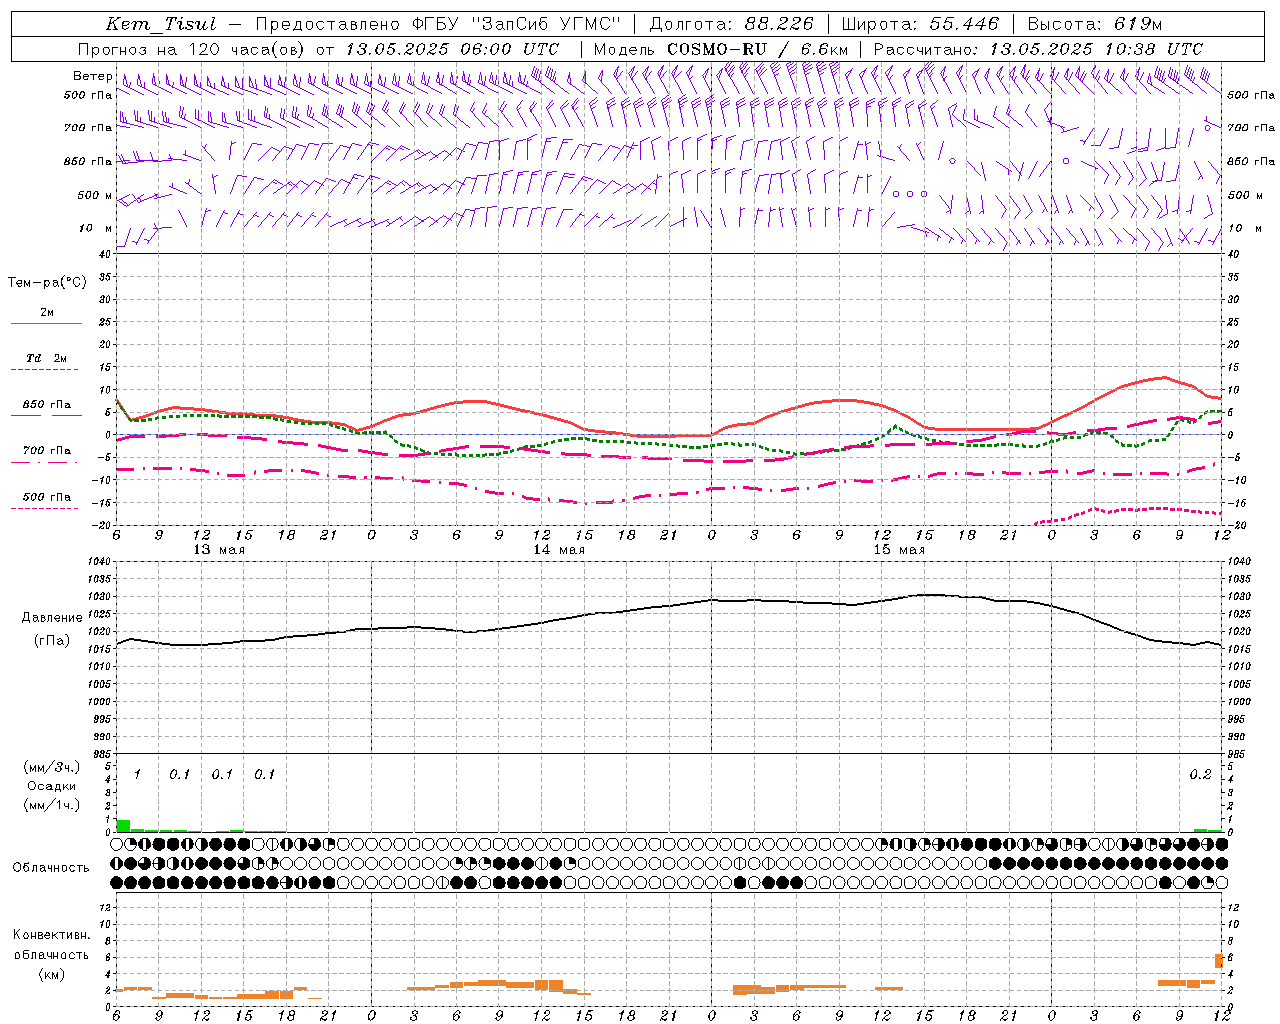1280x1024 pixels.
Task: Click the longitude value 88.226
Action: tap(779, 24)
